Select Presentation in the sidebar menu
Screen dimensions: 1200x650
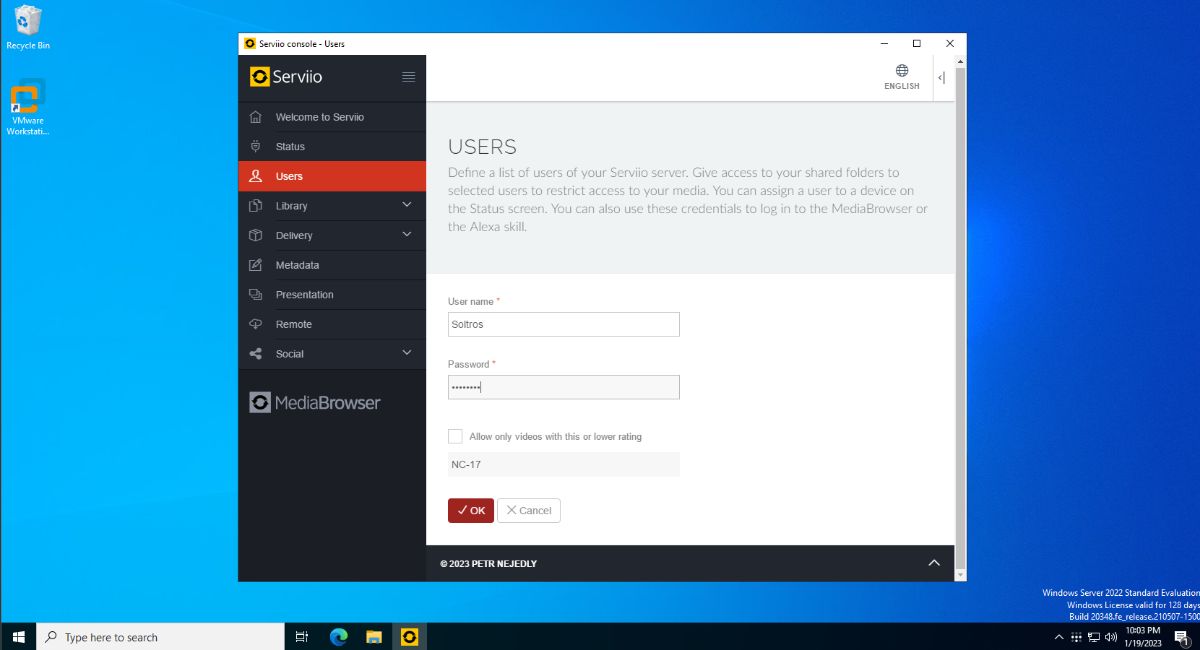pos(303,294)
